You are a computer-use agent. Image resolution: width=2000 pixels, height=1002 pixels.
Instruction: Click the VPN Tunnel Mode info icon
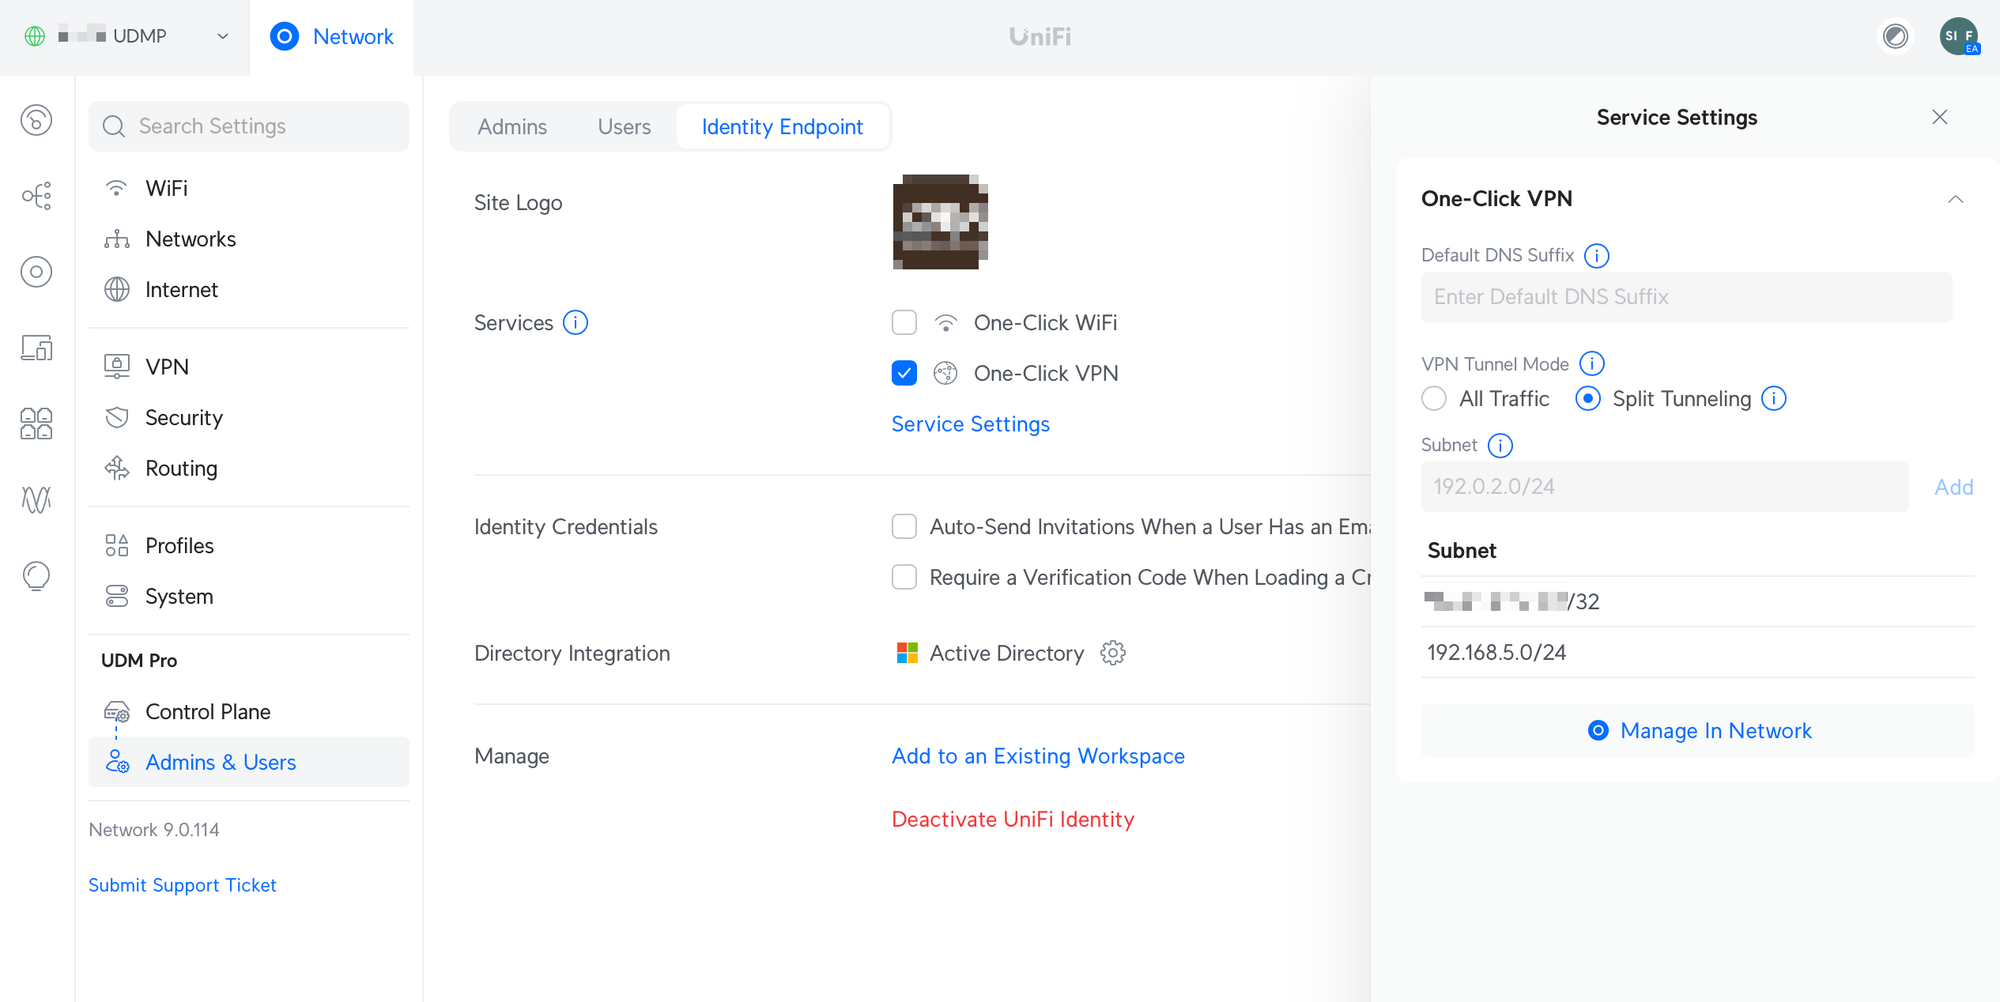tap(1591, 364)
